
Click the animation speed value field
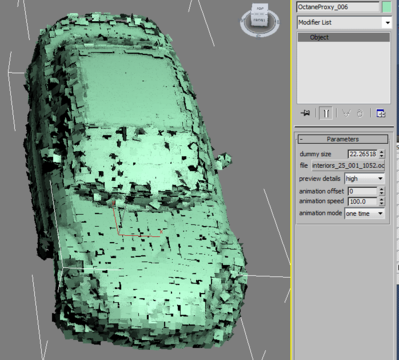pyautogui.click(x=362, y=202)
